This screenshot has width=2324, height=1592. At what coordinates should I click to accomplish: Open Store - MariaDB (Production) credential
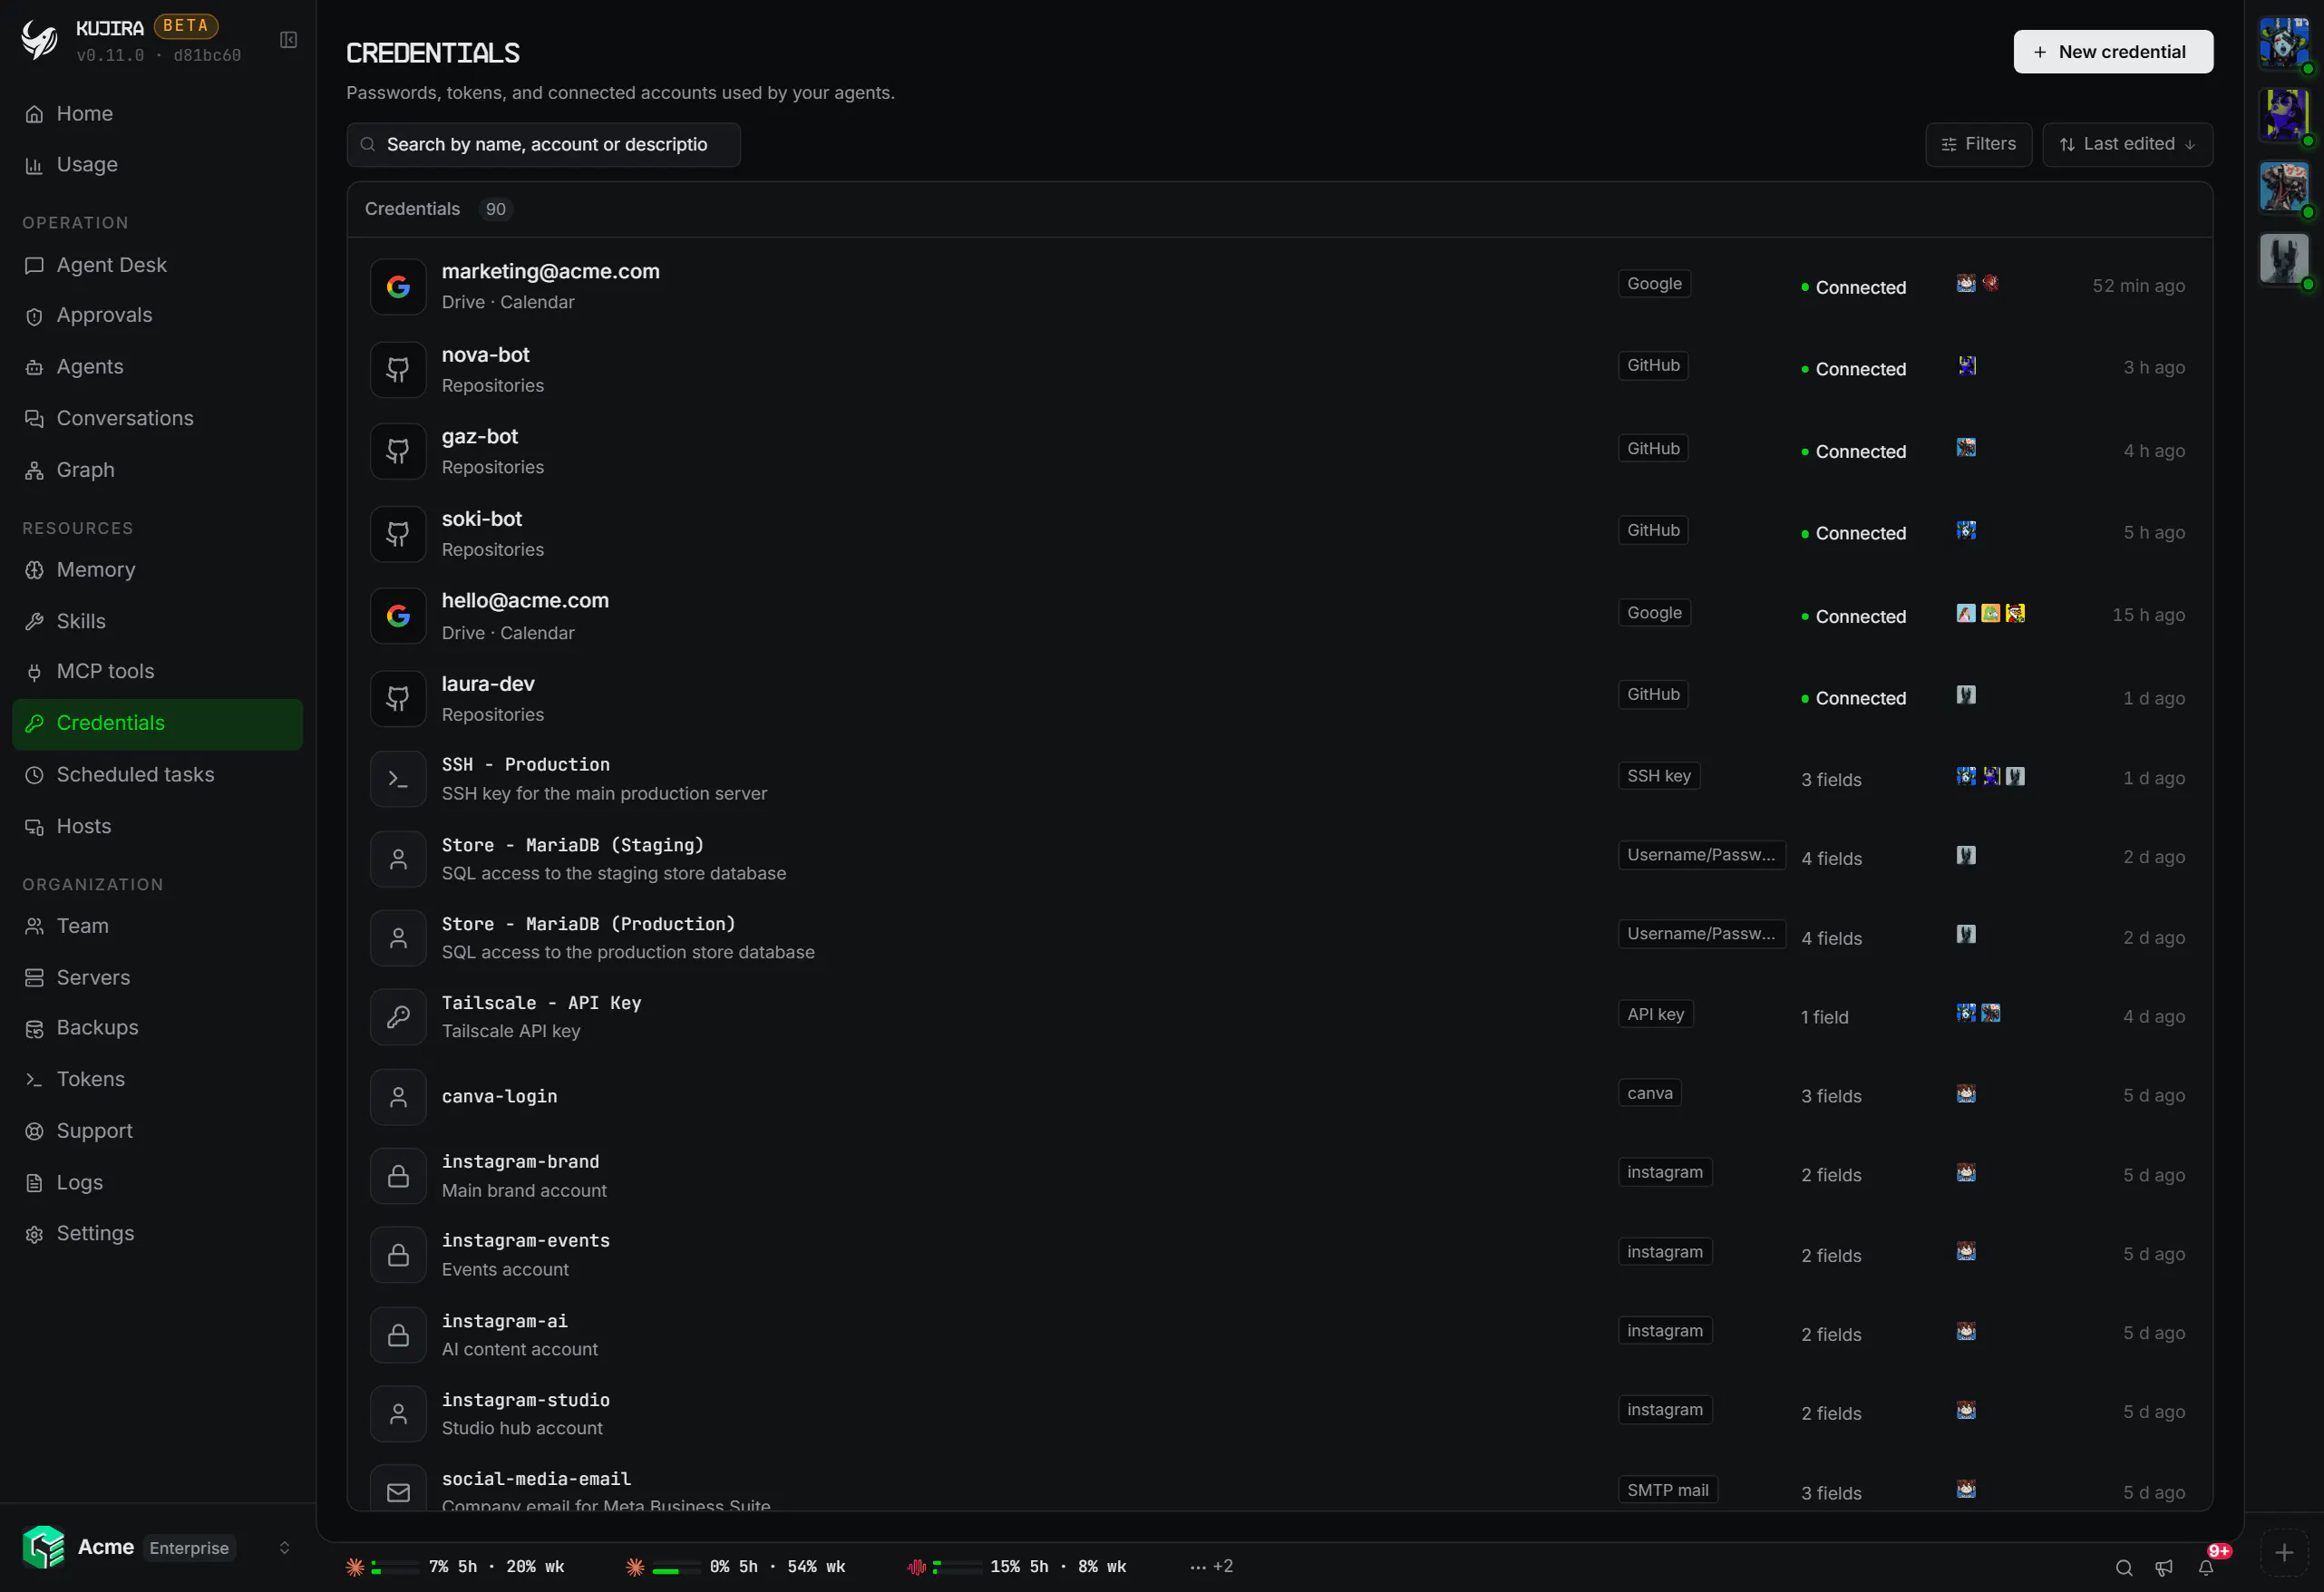pos(1279,938)
